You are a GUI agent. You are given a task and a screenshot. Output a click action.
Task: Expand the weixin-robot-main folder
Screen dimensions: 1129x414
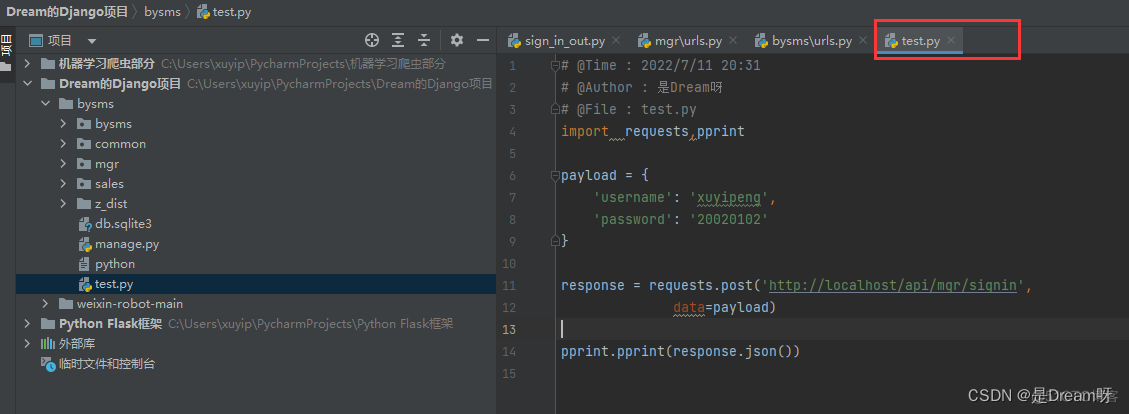pos(45,304)
